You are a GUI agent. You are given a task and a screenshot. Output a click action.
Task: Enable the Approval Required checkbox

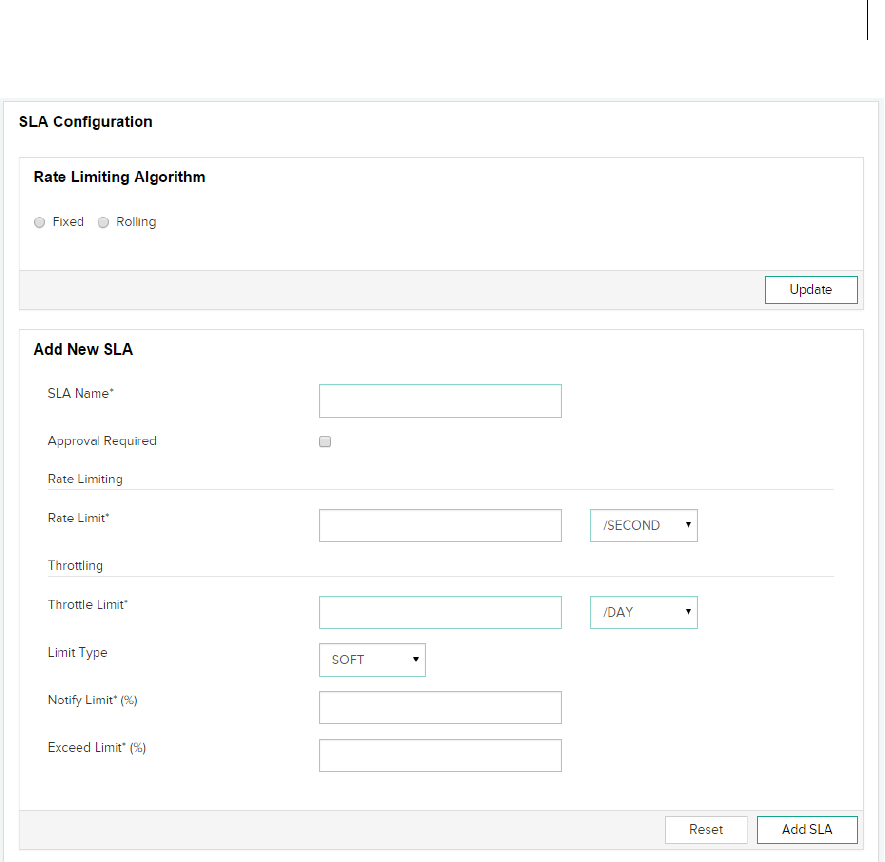point(325,441)
